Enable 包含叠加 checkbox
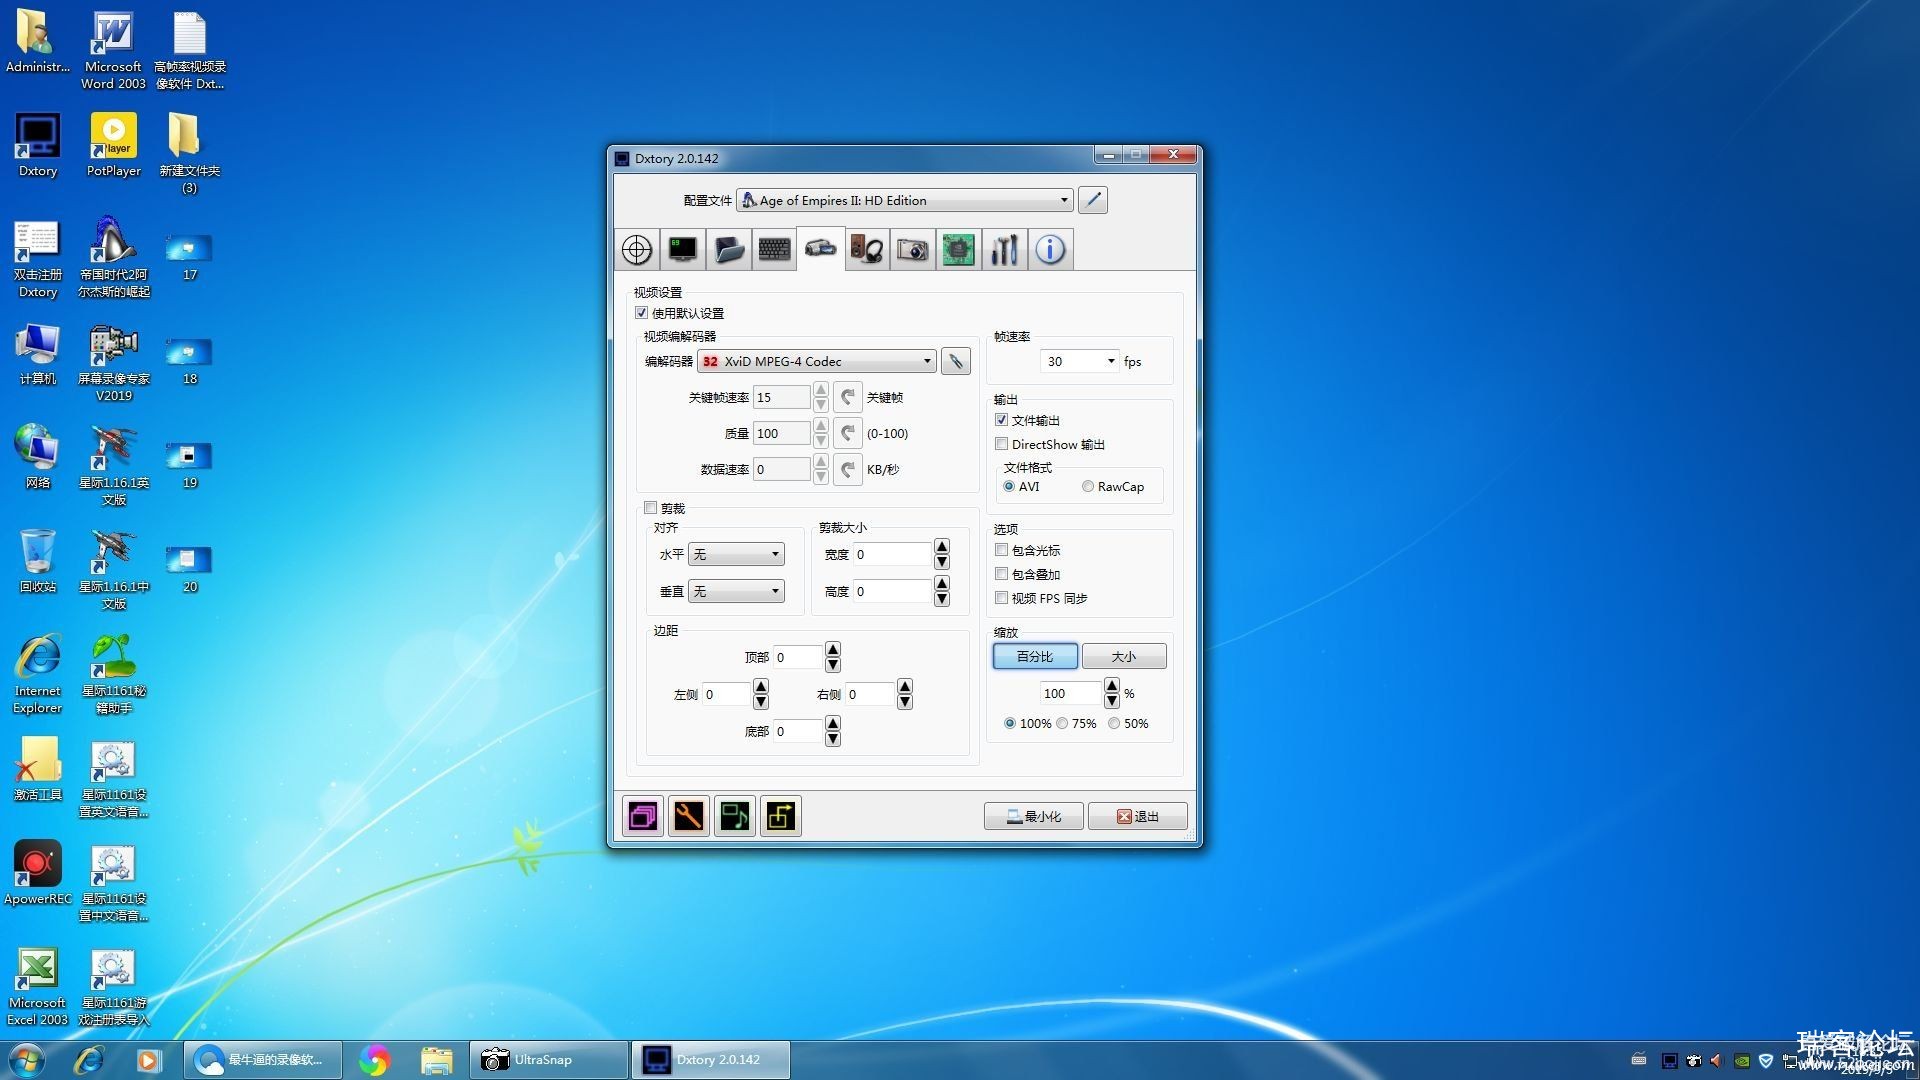This screenshot has height=1080, width=1920. click(x=1001, y=574)
